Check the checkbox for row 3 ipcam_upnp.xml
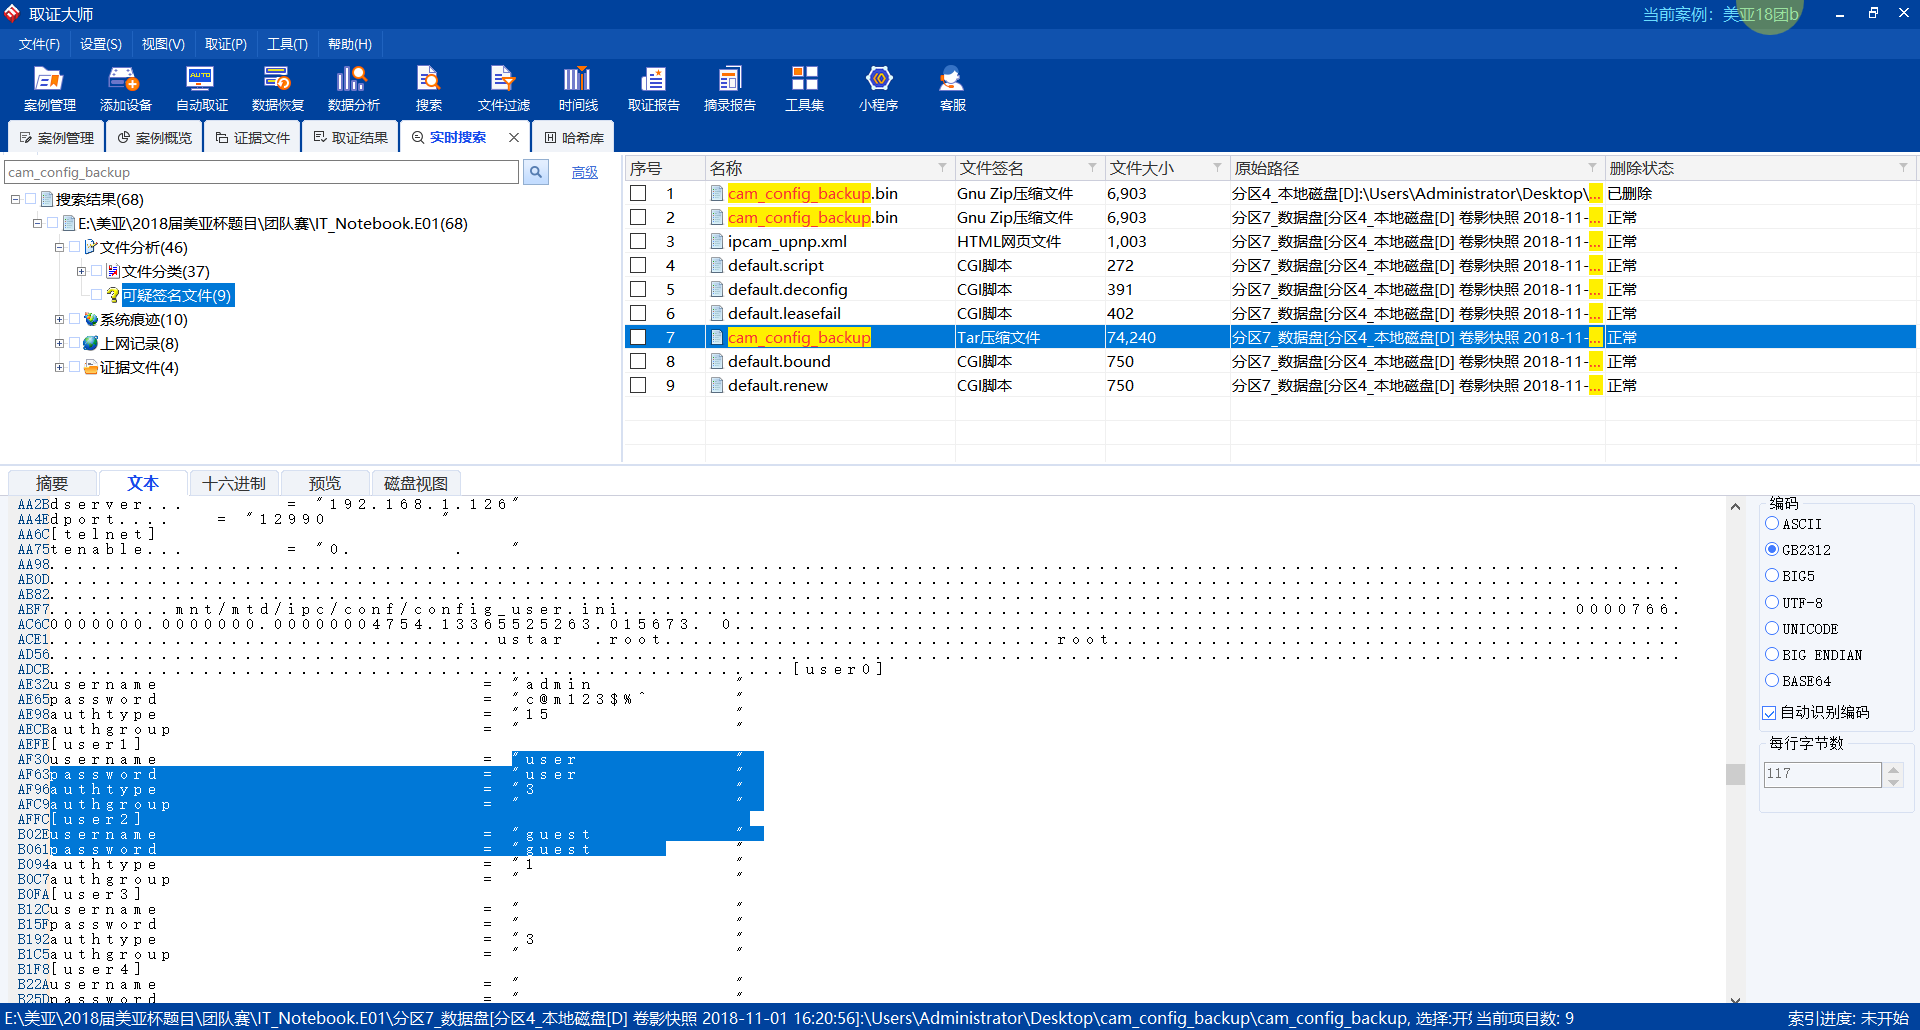Image resolution: width=1920 pixels, height=1030 pixels. (638, 241)
